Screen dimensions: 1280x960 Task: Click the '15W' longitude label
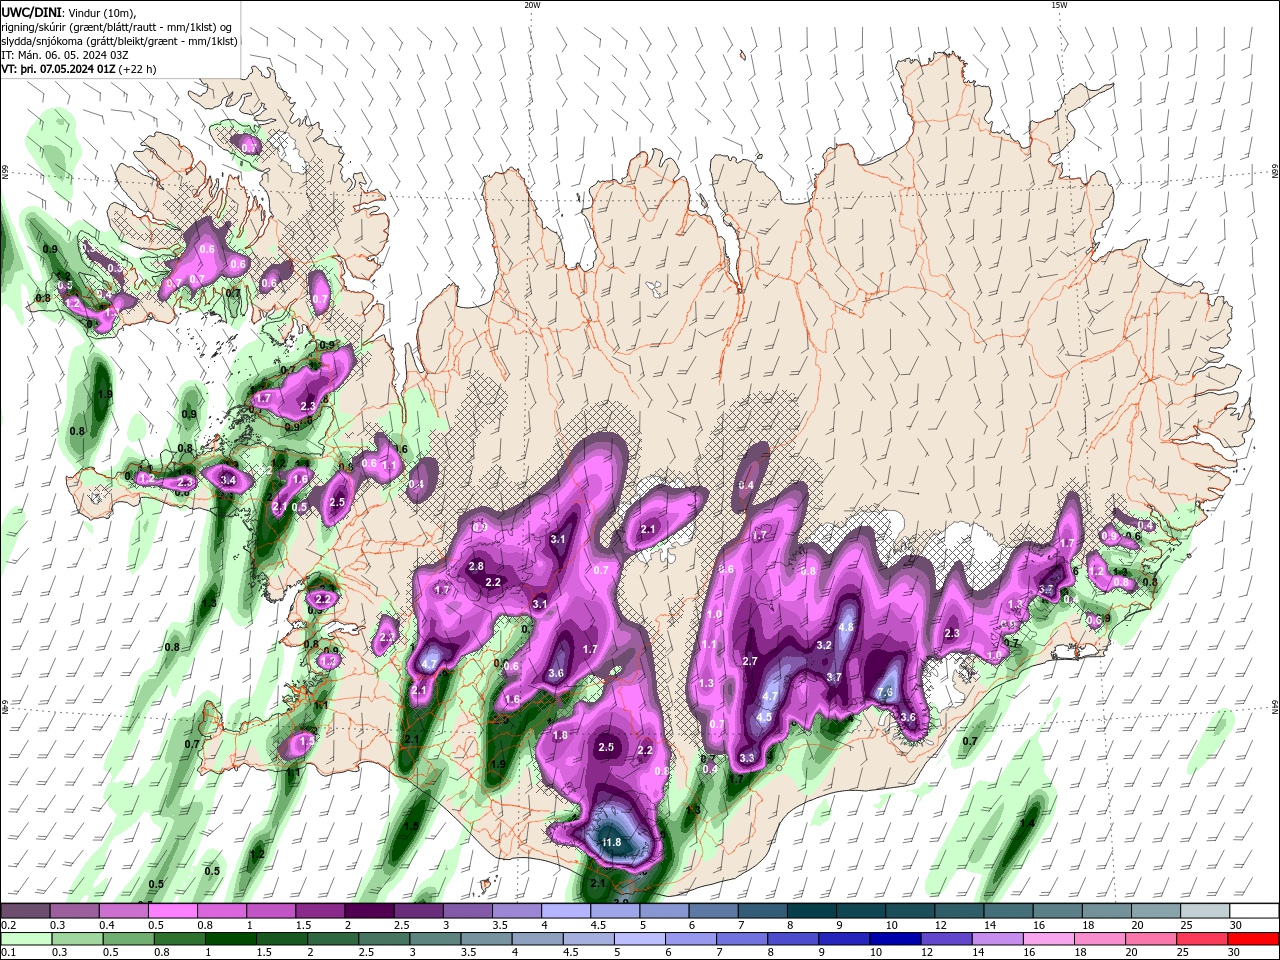point(1059,5)
